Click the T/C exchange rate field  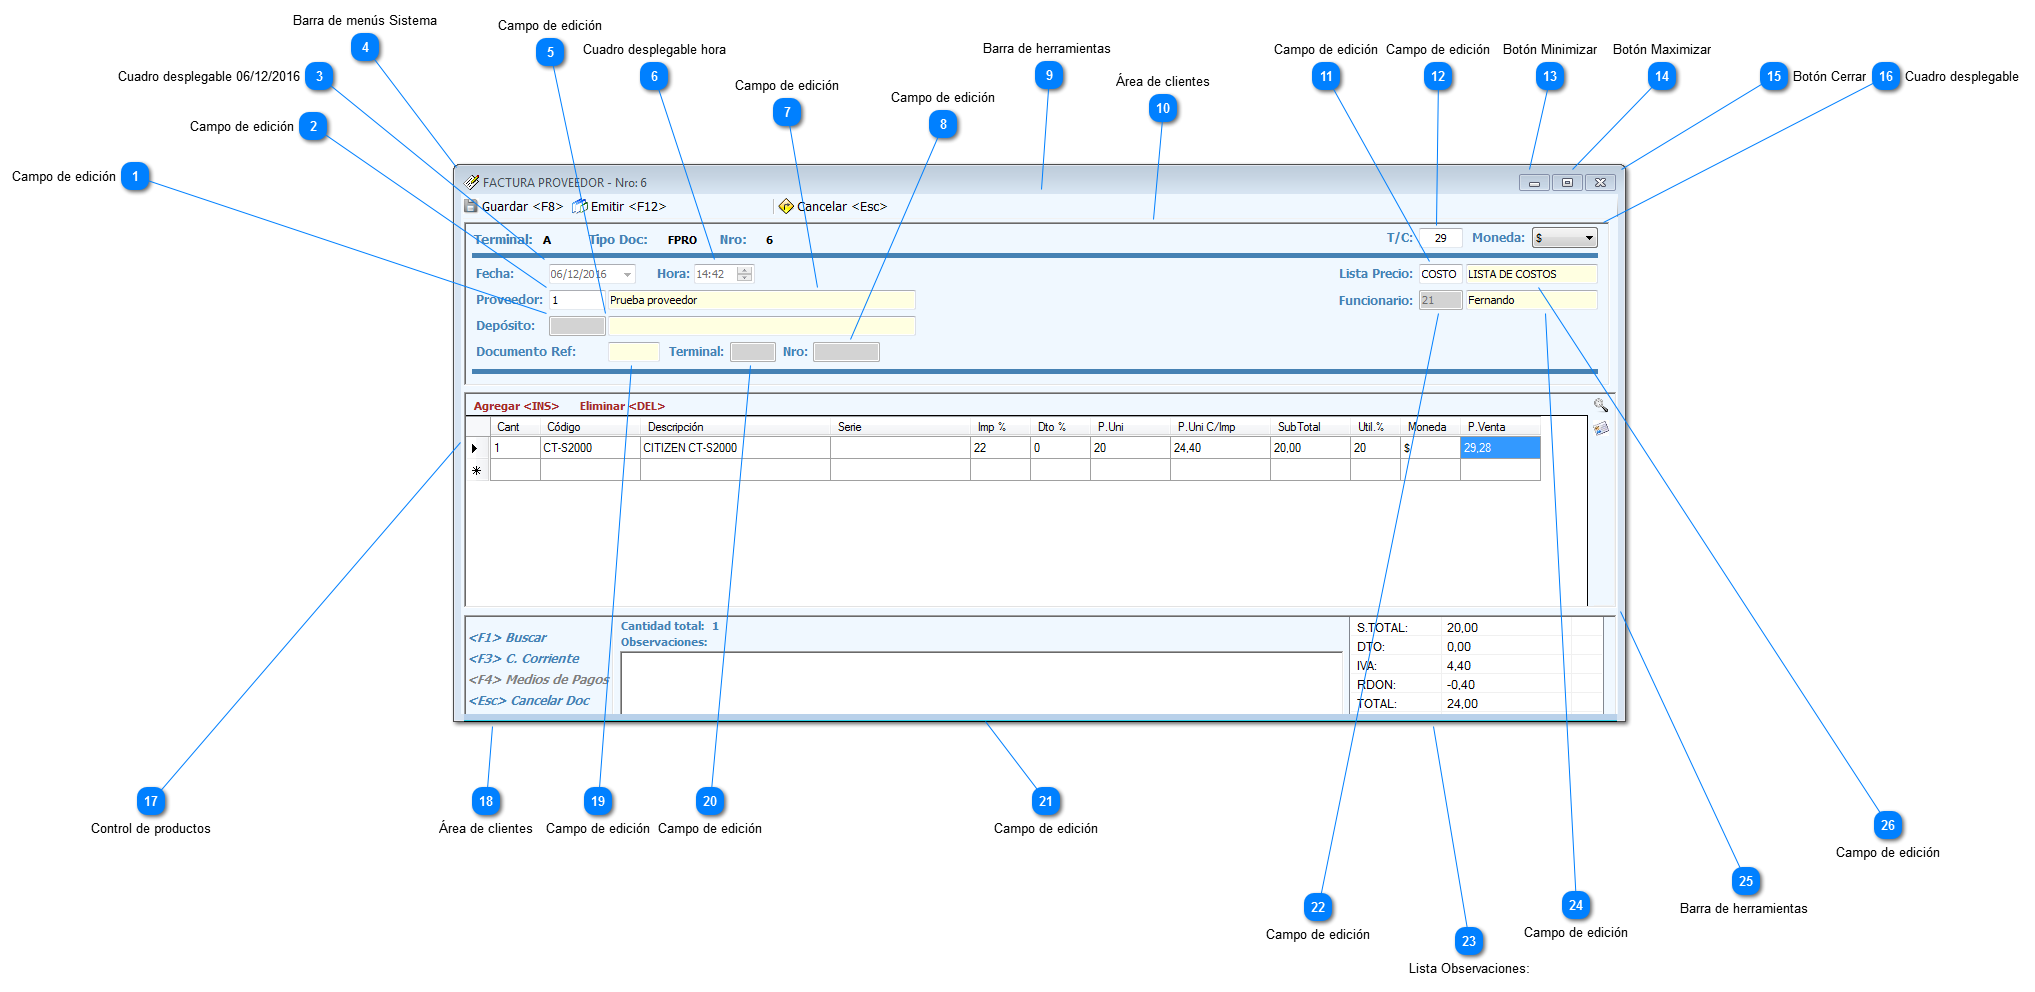1440,238
